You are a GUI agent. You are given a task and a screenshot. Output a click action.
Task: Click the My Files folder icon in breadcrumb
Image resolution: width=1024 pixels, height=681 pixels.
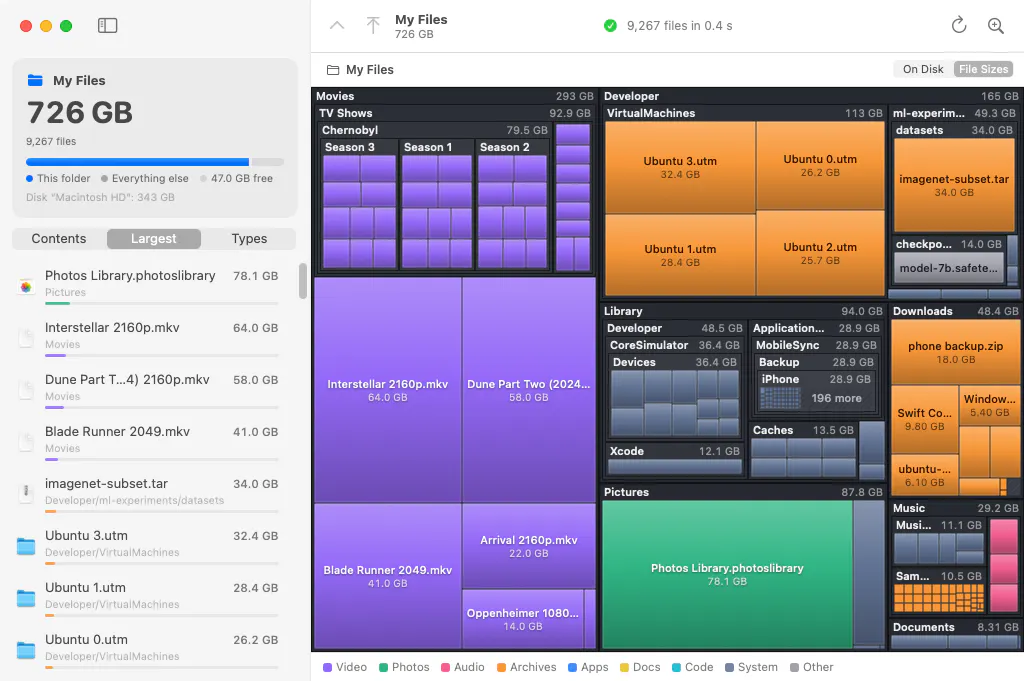[x=333, y=70]
